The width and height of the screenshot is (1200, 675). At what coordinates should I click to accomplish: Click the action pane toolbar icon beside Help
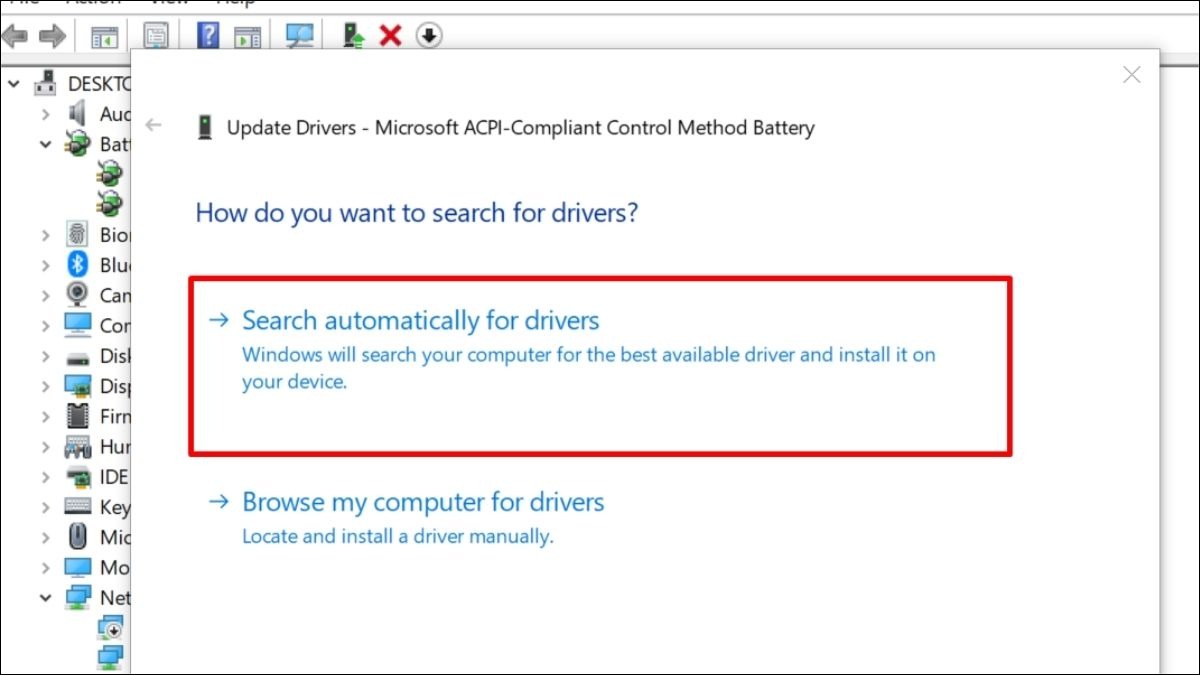coord(247,37)
